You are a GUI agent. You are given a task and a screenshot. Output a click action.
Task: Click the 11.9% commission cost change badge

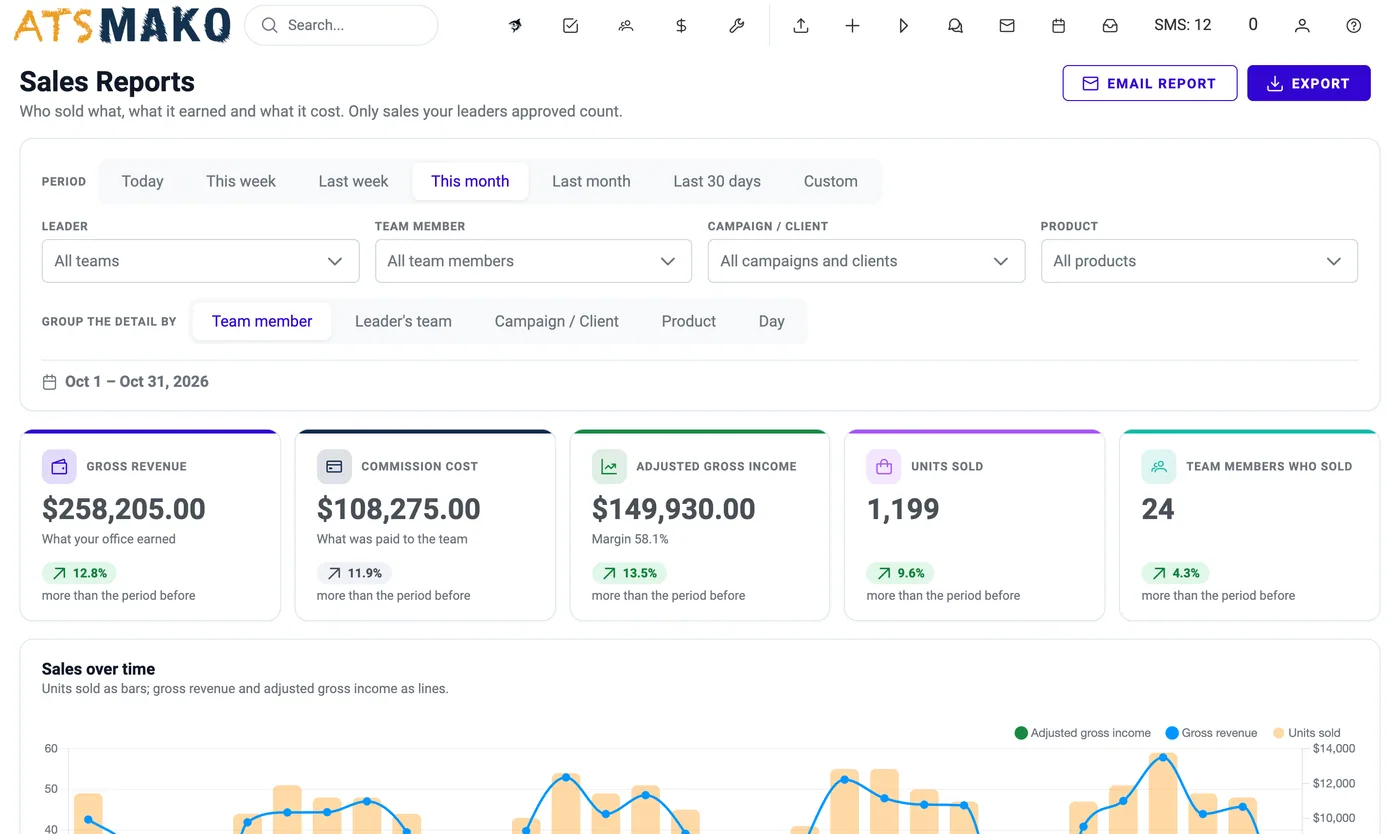click(x=354, y=573)
